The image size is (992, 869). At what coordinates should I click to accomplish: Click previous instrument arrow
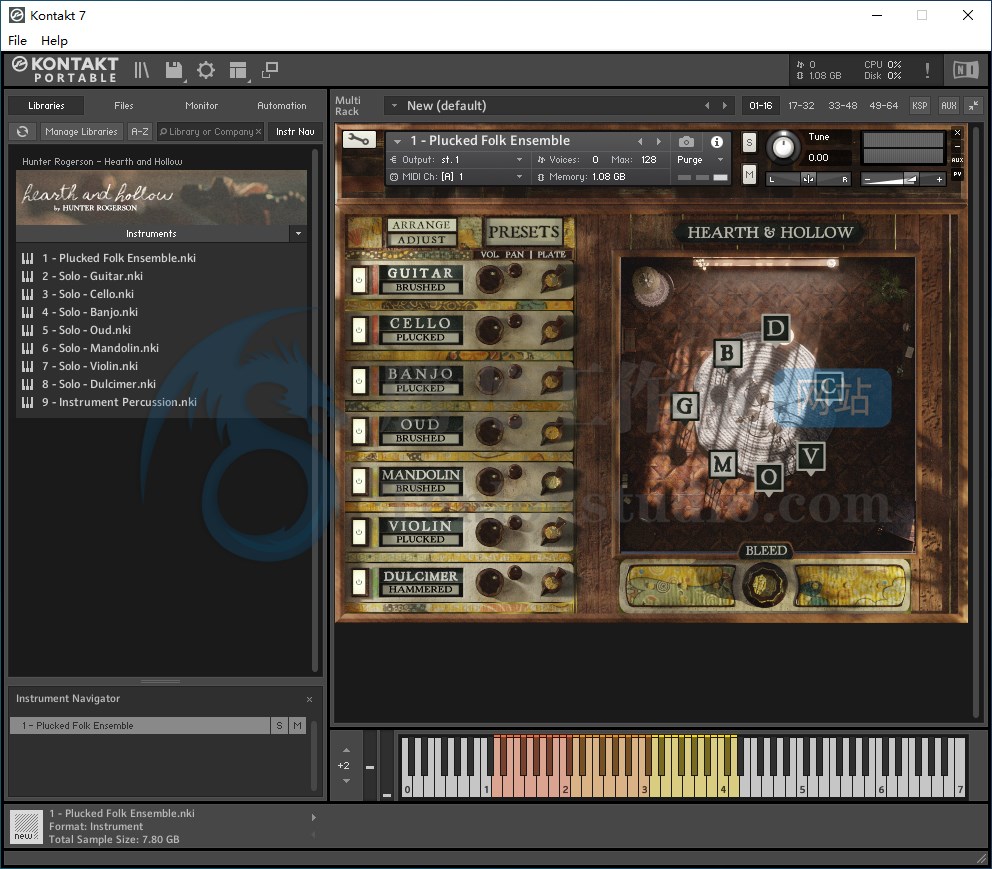pos(640,141)
